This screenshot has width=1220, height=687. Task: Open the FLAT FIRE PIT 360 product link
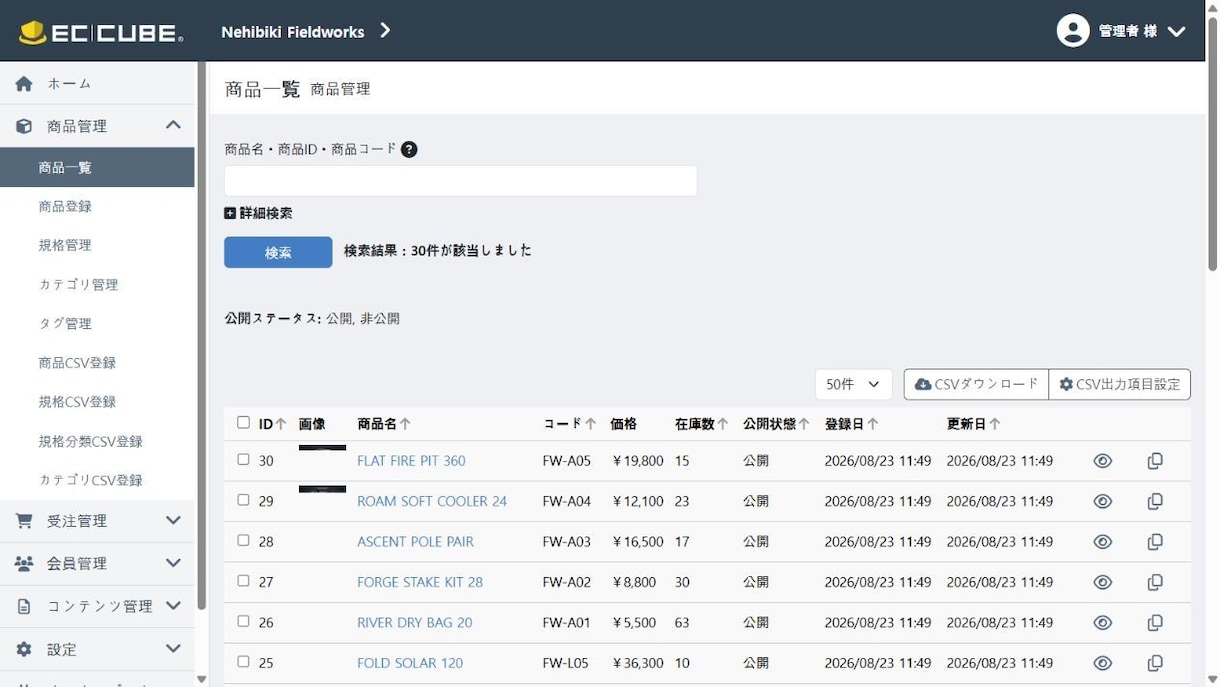(x=411, y=461)
